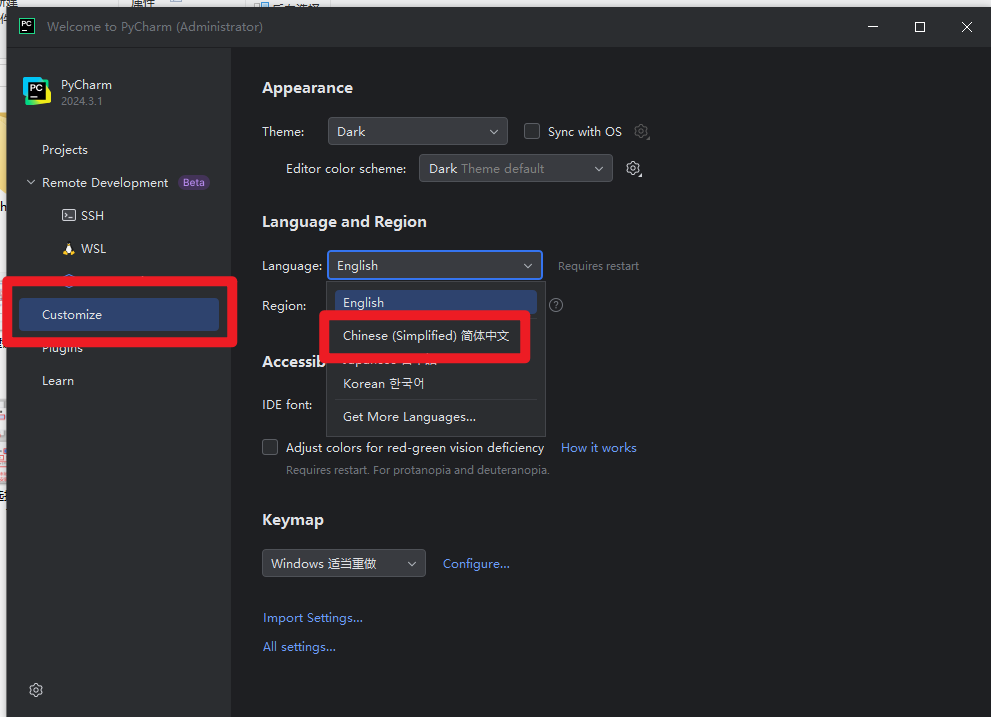Image resolution: width=991 pixels, height=717 pixels.
Task: Click the PyCharm logo in the sidebar header
Action: [x=37, y=91]
